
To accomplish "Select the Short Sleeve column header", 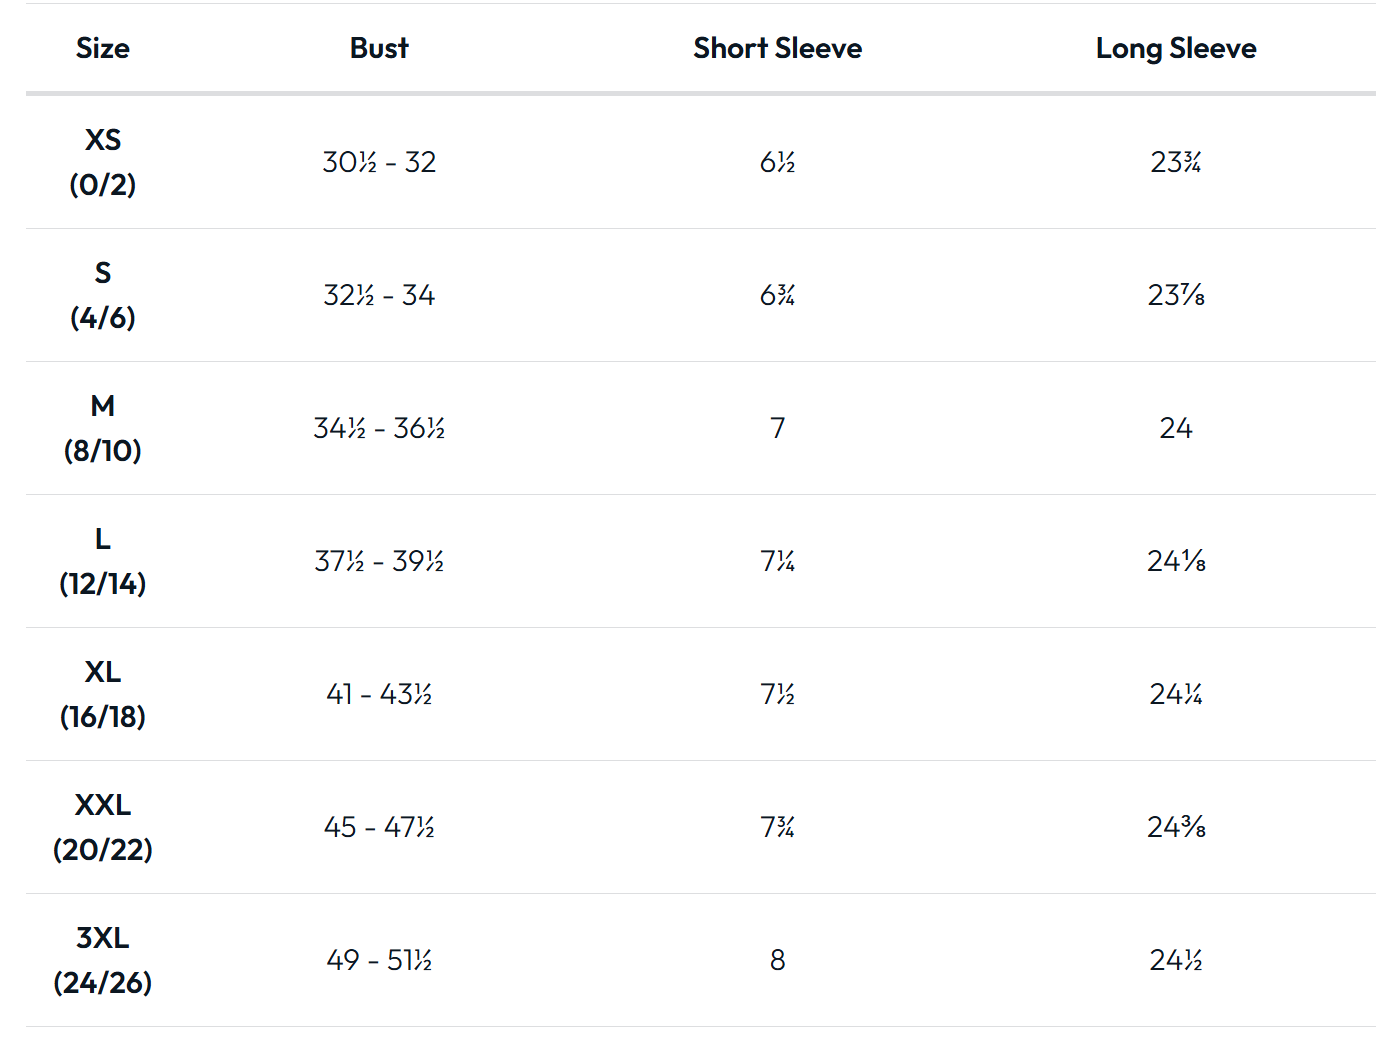I will click(x=777, y=48).
